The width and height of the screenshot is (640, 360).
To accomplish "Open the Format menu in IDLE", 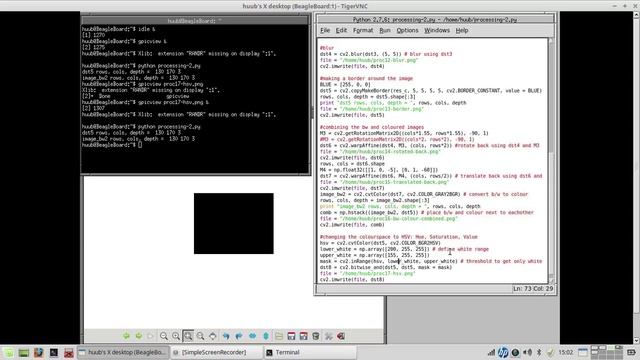I will pos(363,30).
